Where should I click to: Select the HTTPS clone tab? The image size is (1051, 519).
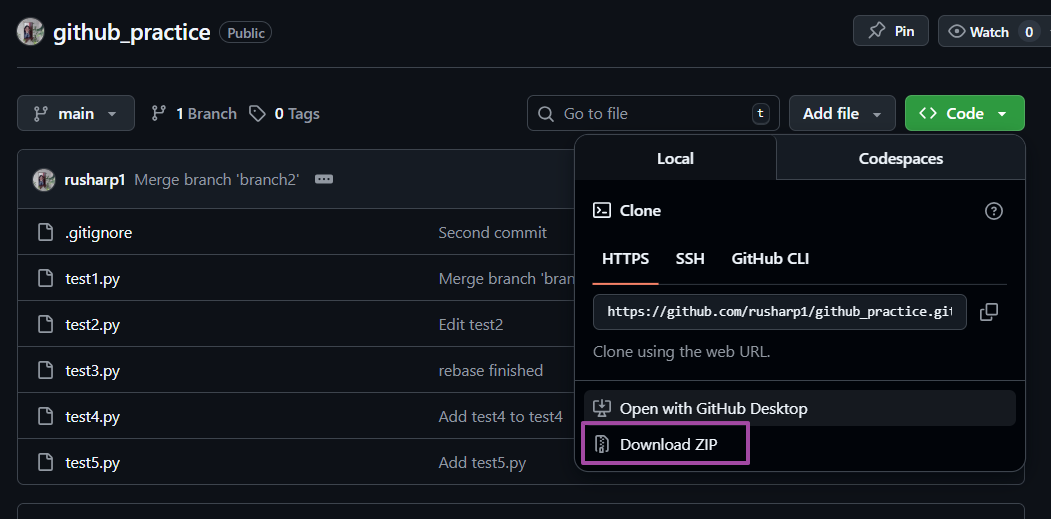(x=625, y=259)
